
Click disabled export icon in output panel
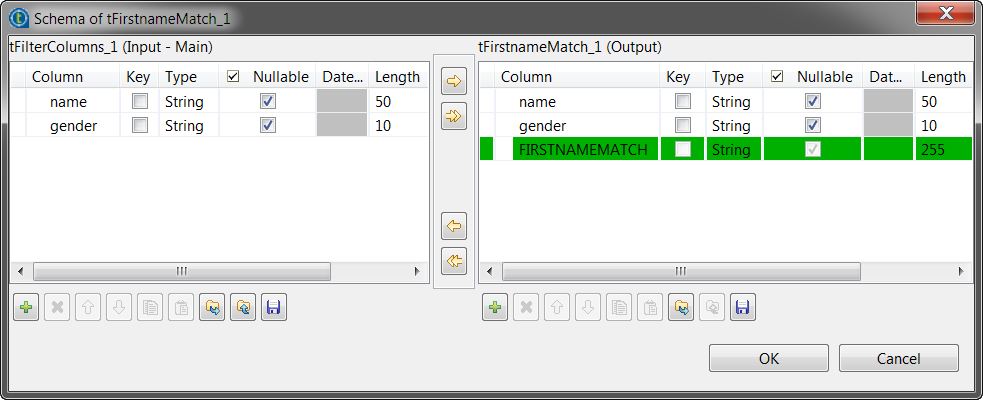click(712, 307)
